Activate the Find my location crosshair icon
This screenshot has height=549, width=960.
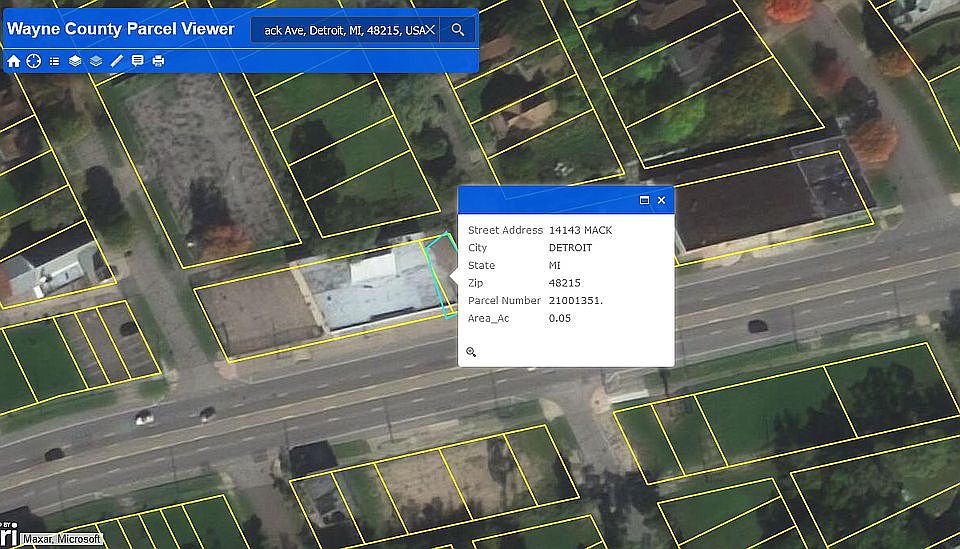point(34,61)
